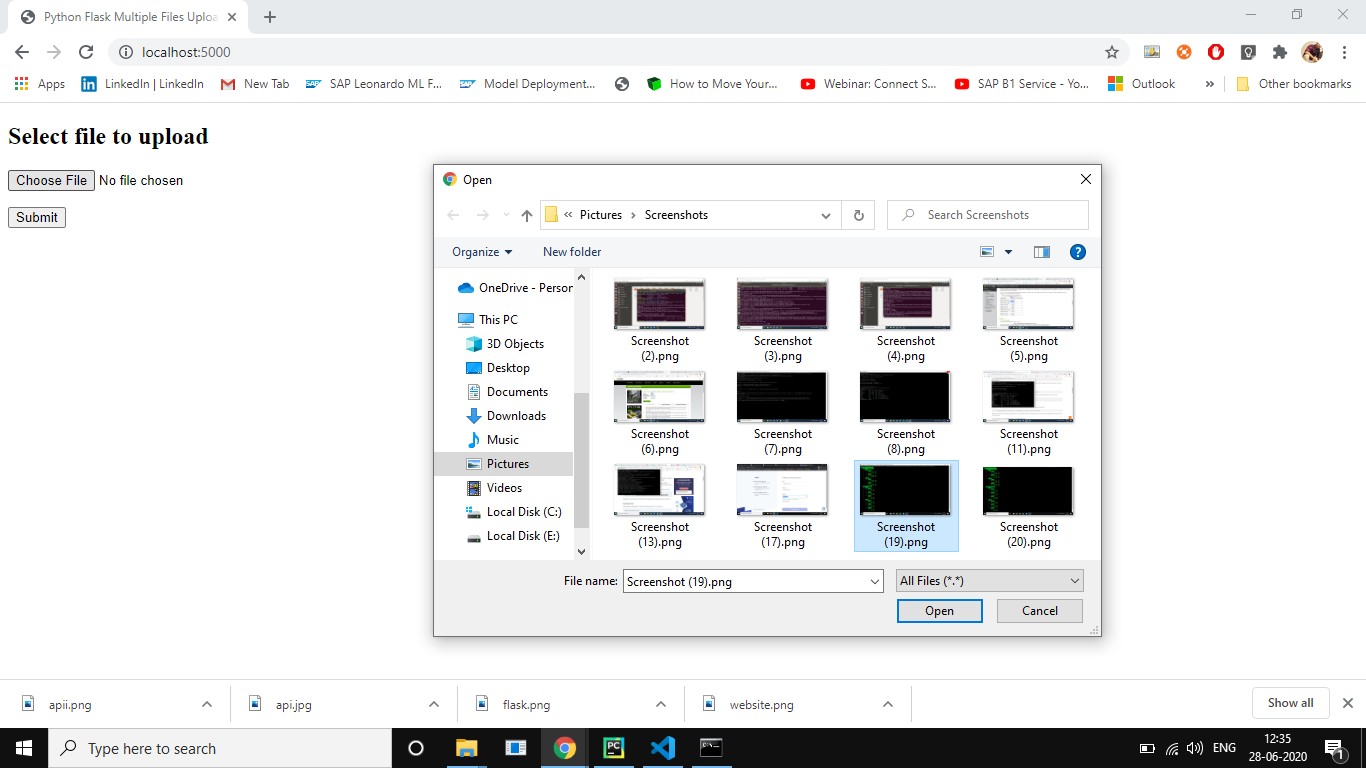This screenshot has height=768, width=1366.
Task: Reload the localhost:5000 page
Action: 86,52
